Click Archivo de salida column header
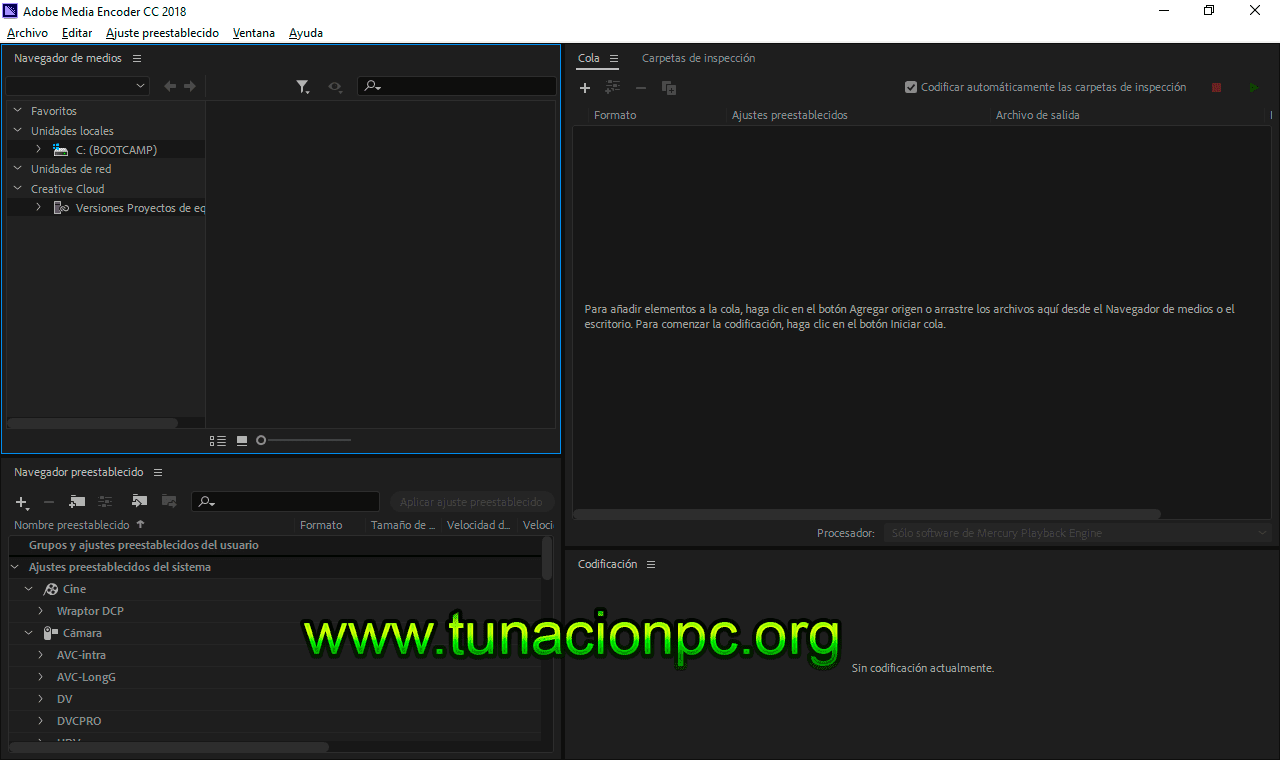The width and height of the screenshot is (1280, 760). 1037,115
